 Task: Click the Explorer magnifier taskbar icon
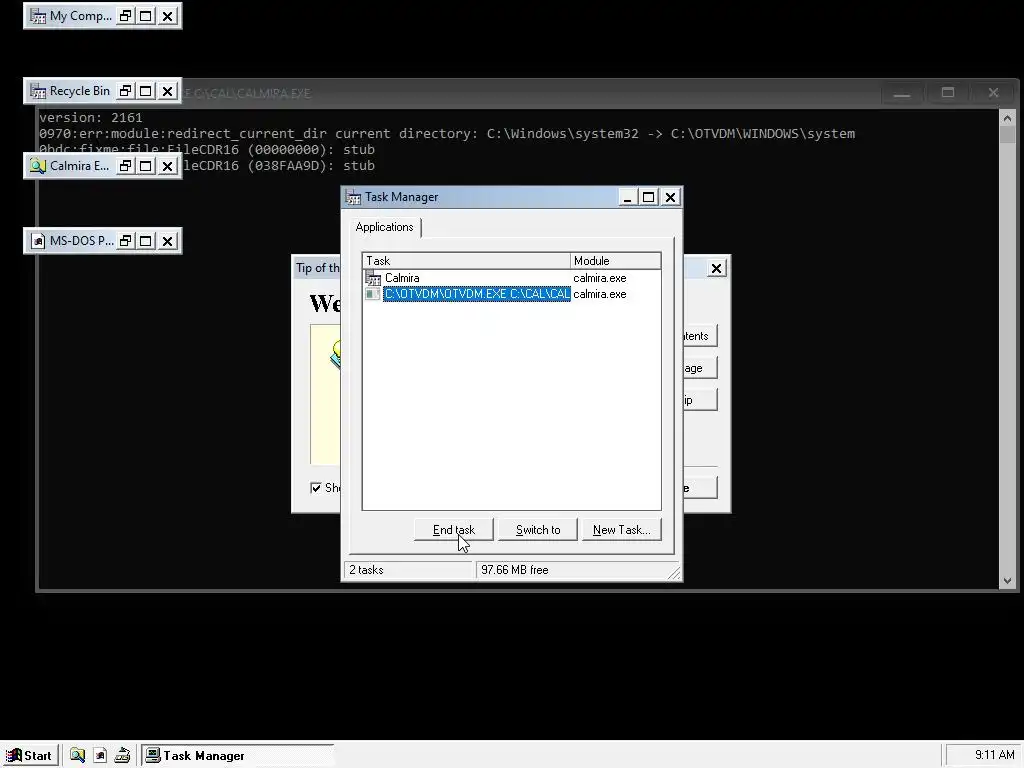(78, 756)
